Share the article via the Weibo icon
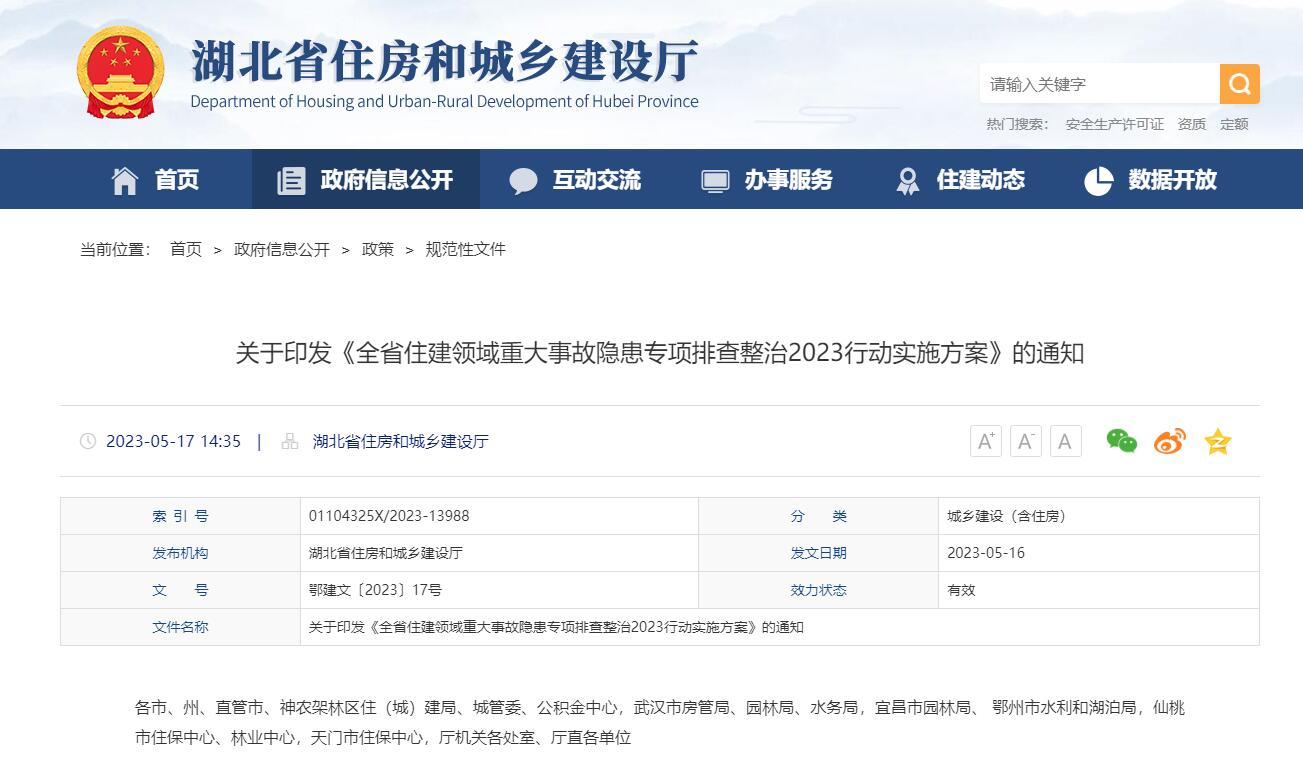This screenshot has height=766, width=1303. coord(1169,440)
